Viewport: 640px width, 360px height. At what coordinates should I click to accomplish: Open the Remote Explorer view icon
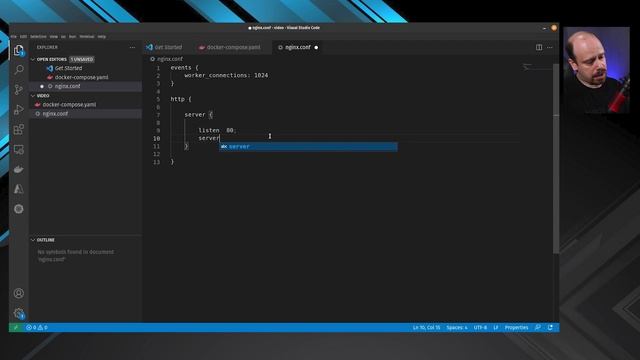[x=19, y=149]
